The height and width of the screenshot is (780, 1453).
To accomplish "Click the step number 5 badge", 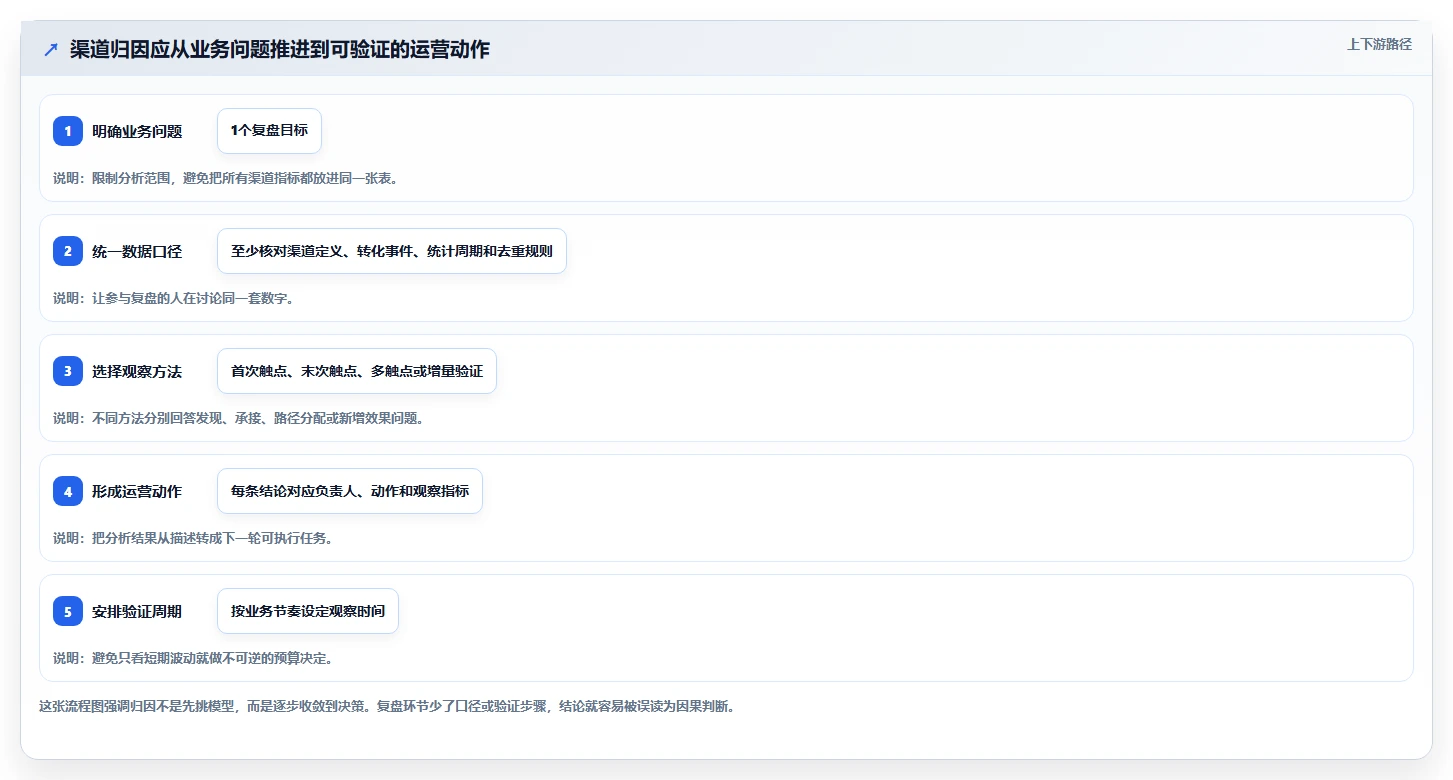I will pyautogui.click(x=68, y=611).
